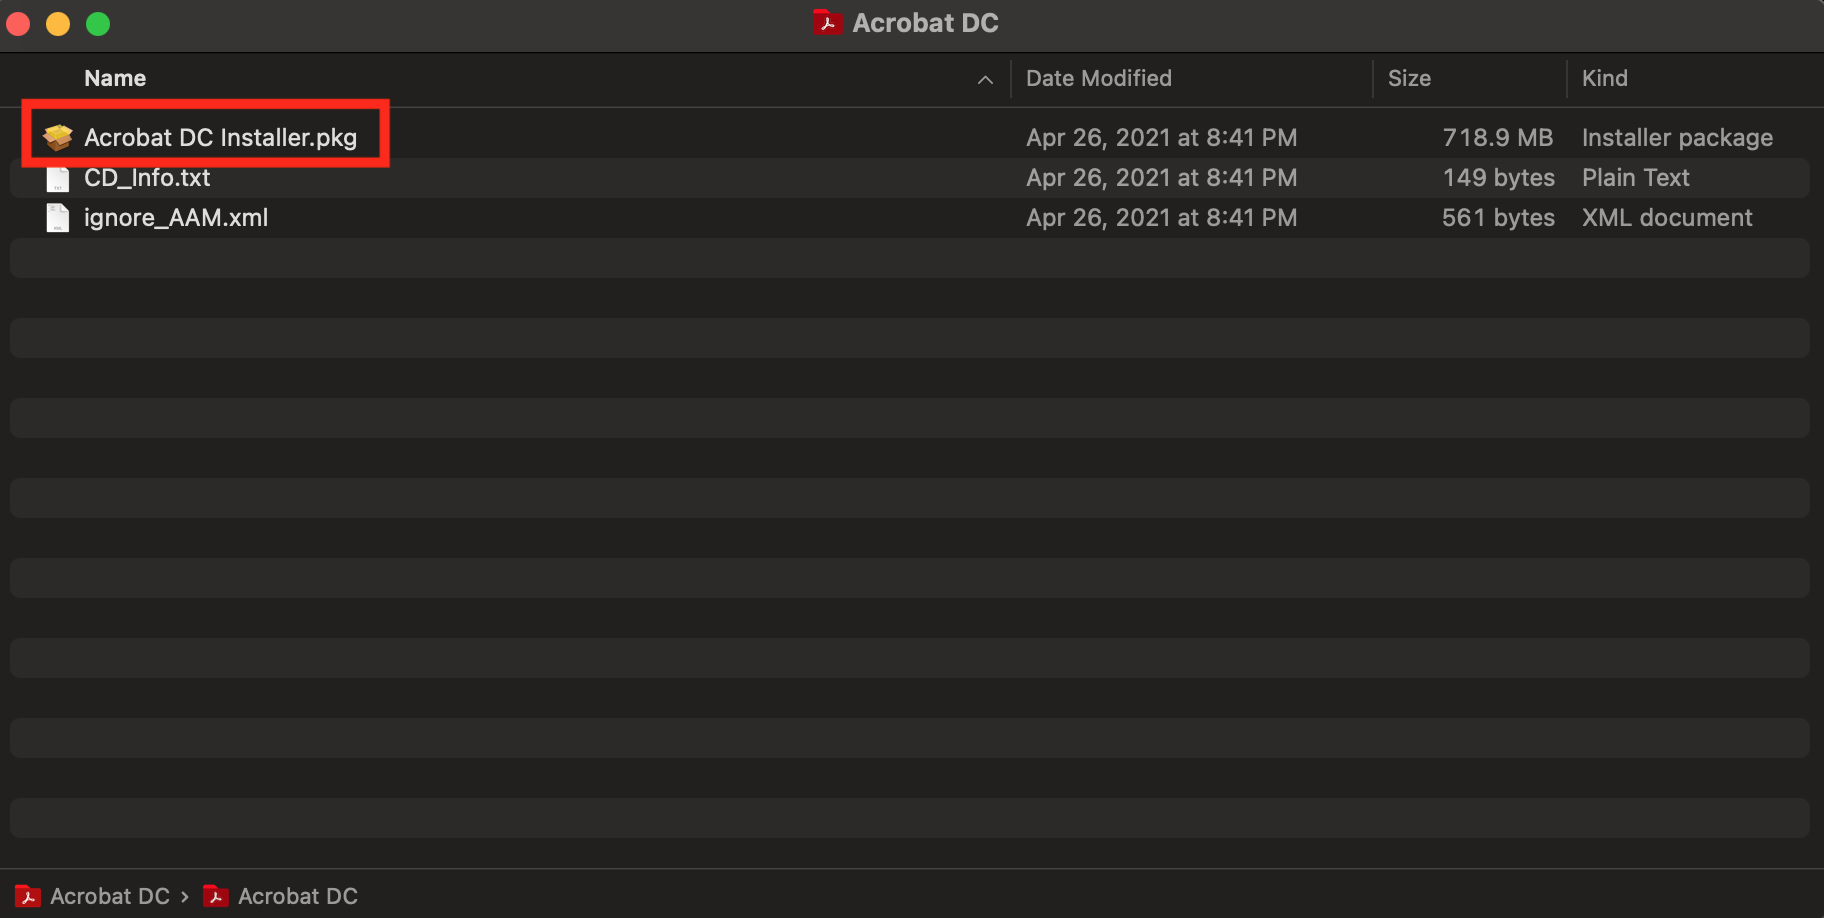The height and width of the screenshot is (918, 1824).
Task: Select the Acrobat DC Installer.pkg package icon
Action: tap(58, 138)
